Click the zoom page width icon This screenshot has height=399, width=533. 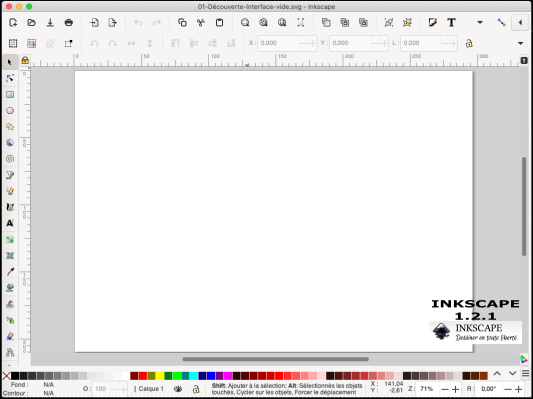300,23
